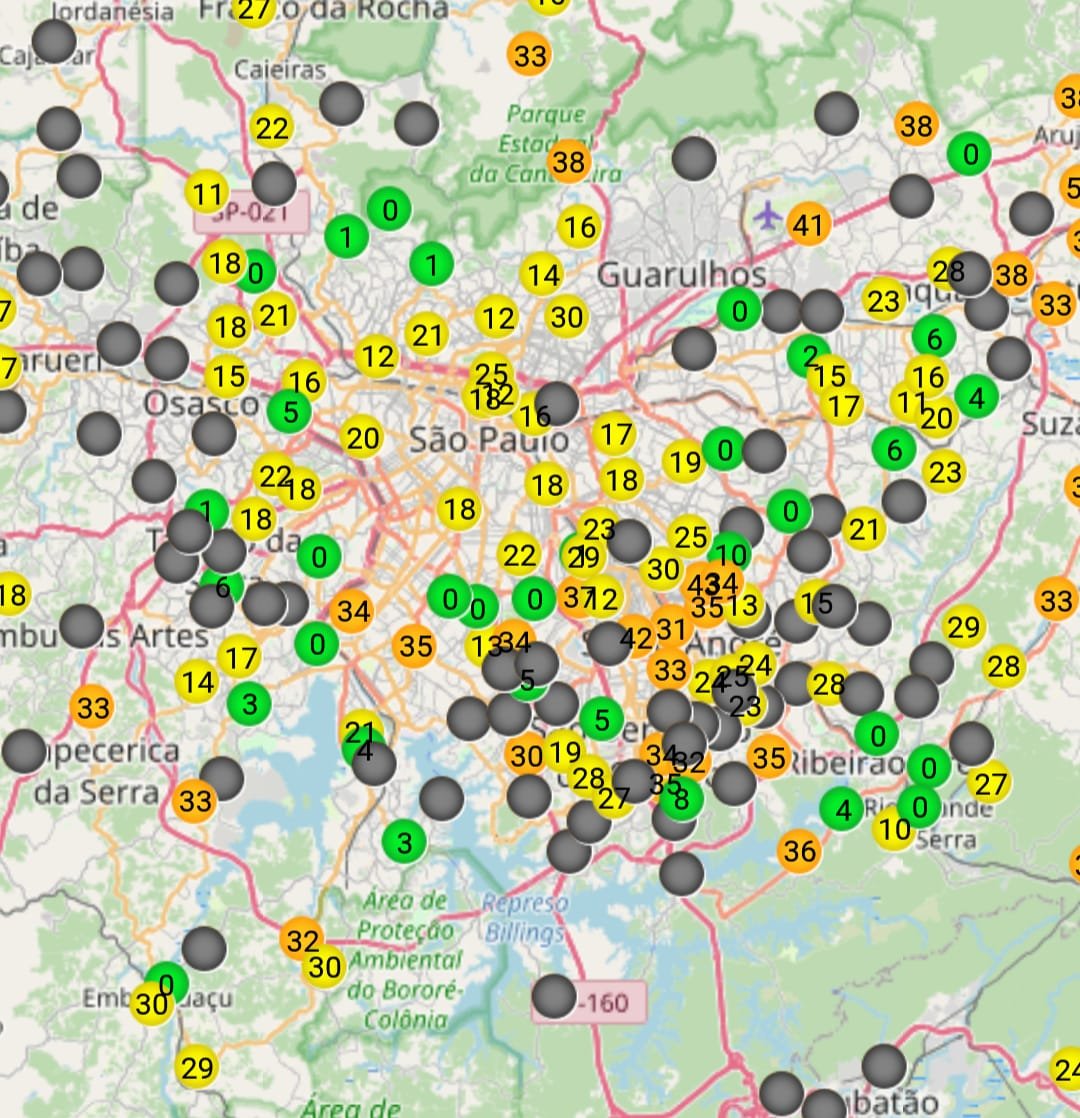Click the Represa Billings map label
The width and height of the screenshot is (1080, 1118).
(x=525, y=919)
